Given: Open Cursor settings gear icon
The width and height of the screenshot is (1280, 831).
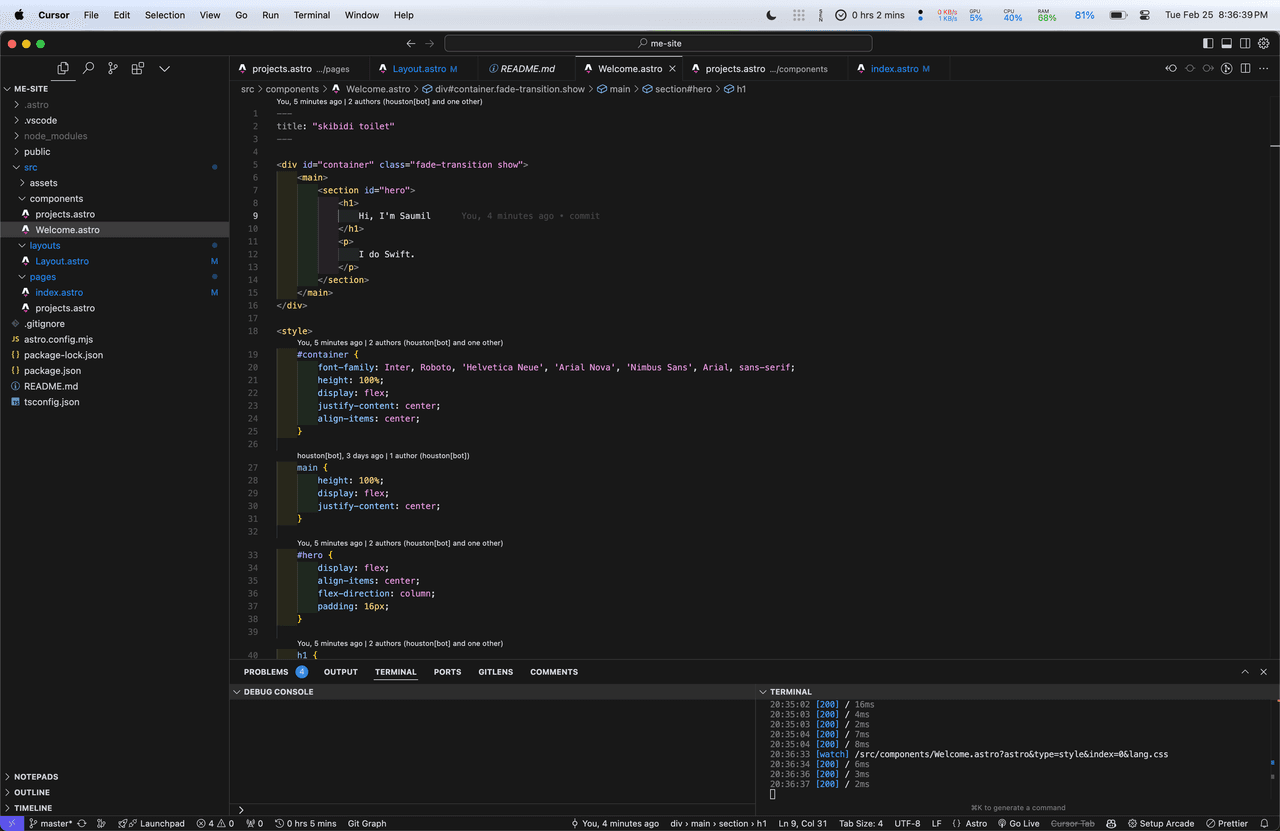Looking at the screenshot, I should 1264,43.
